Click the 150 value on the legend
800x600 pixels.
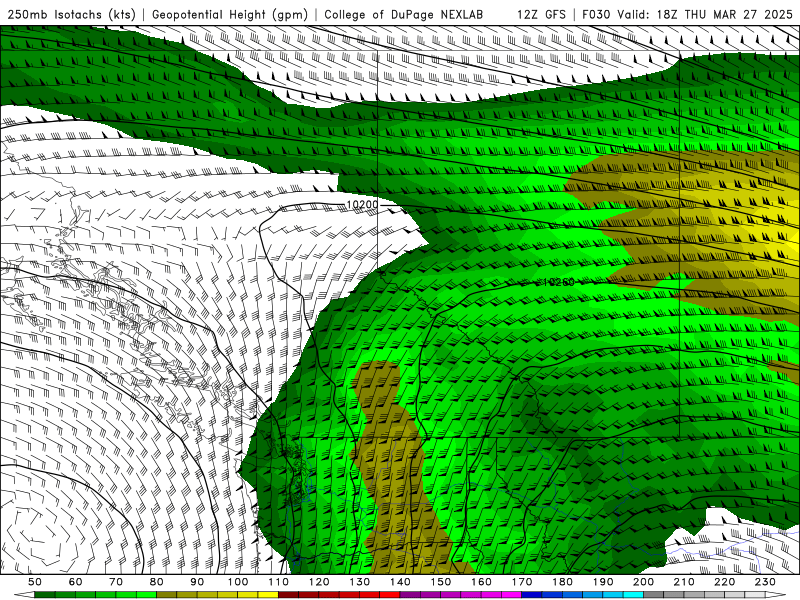coord(441,582)
